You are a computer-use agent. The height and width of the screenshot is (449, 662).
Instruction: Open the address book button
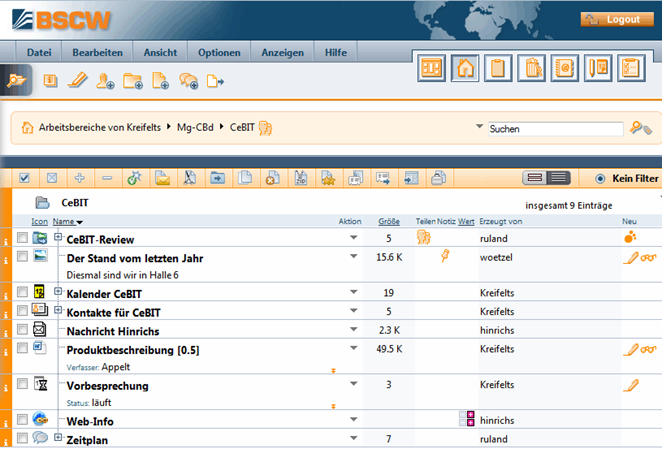(x=565, y=68)
